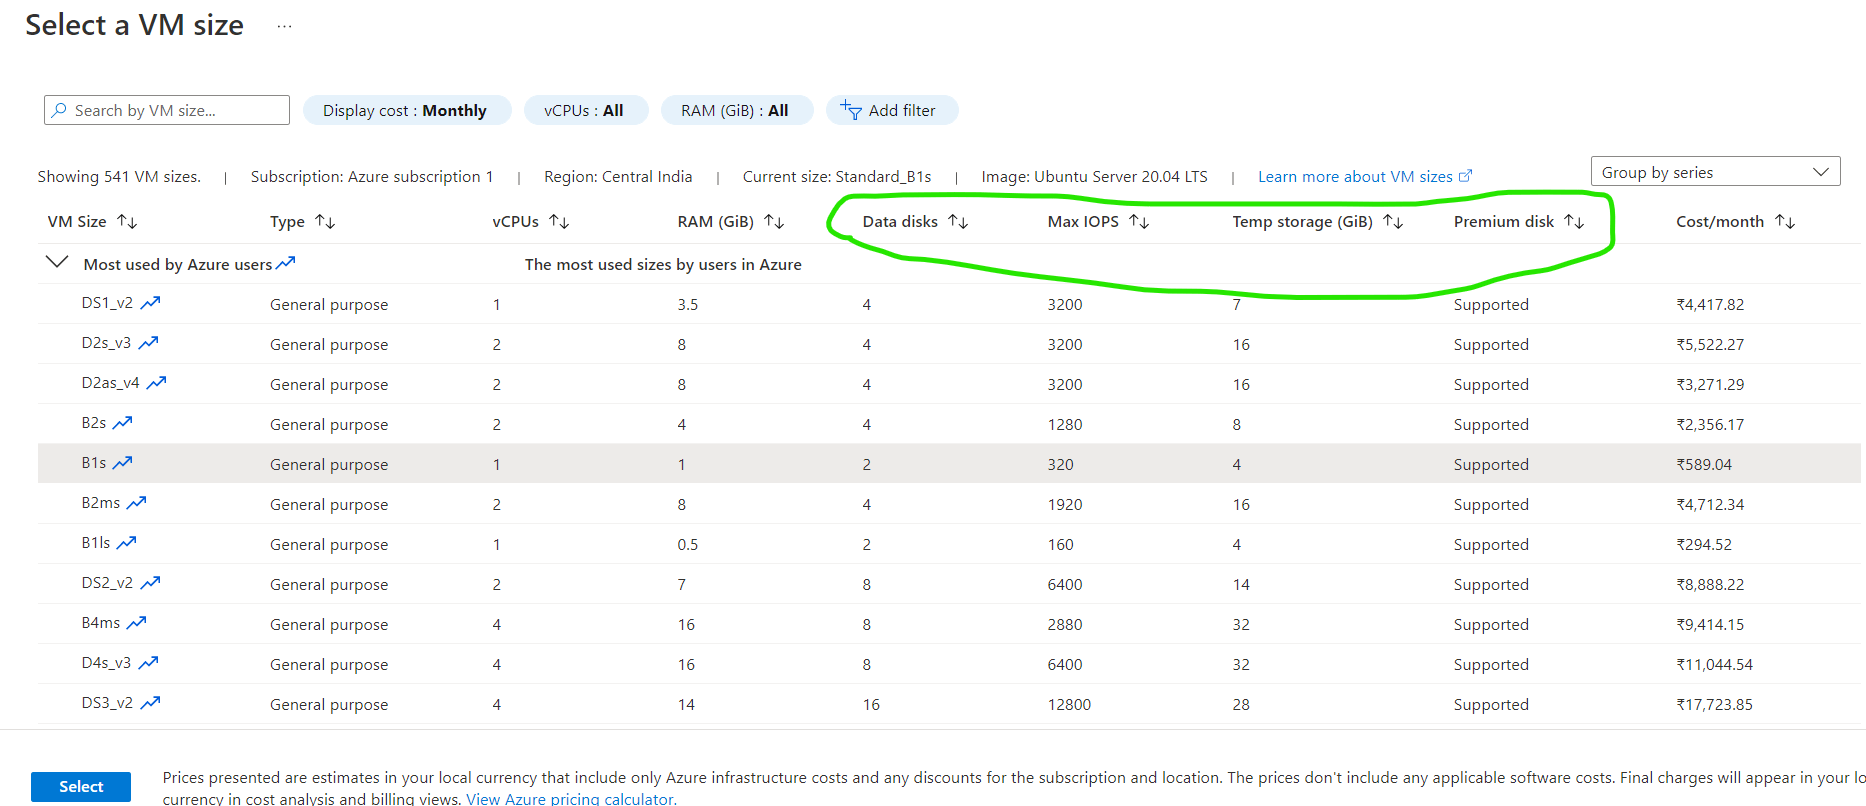The width and height of the screenshot is (1866, 806).
Task: Click the Search by VM size field
Action: tap(167, 110)
